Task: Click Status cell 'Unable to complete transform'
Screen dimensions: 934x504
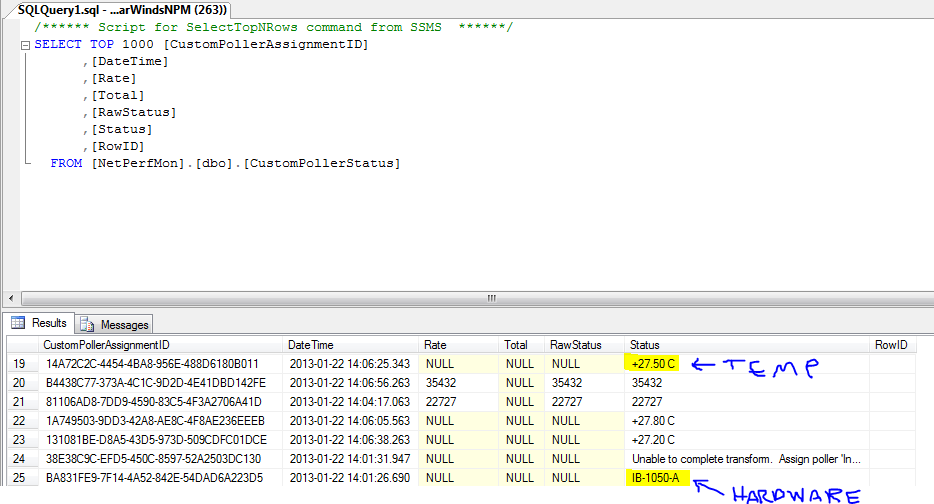Action: (x=746, y=459)
